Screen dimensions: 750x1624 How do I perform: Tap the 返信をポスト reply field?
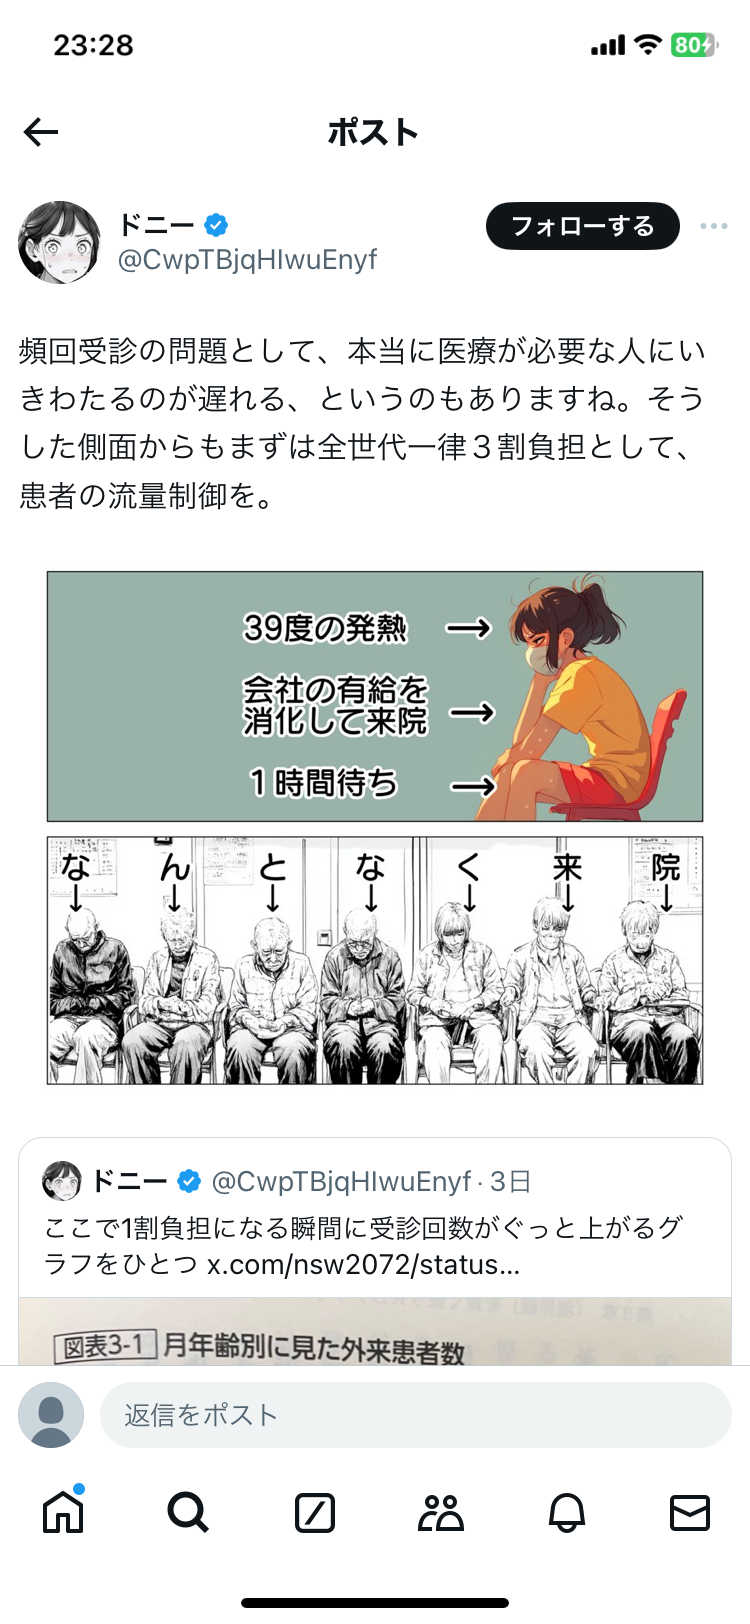pyautogui.click(x=416, y=1415)
